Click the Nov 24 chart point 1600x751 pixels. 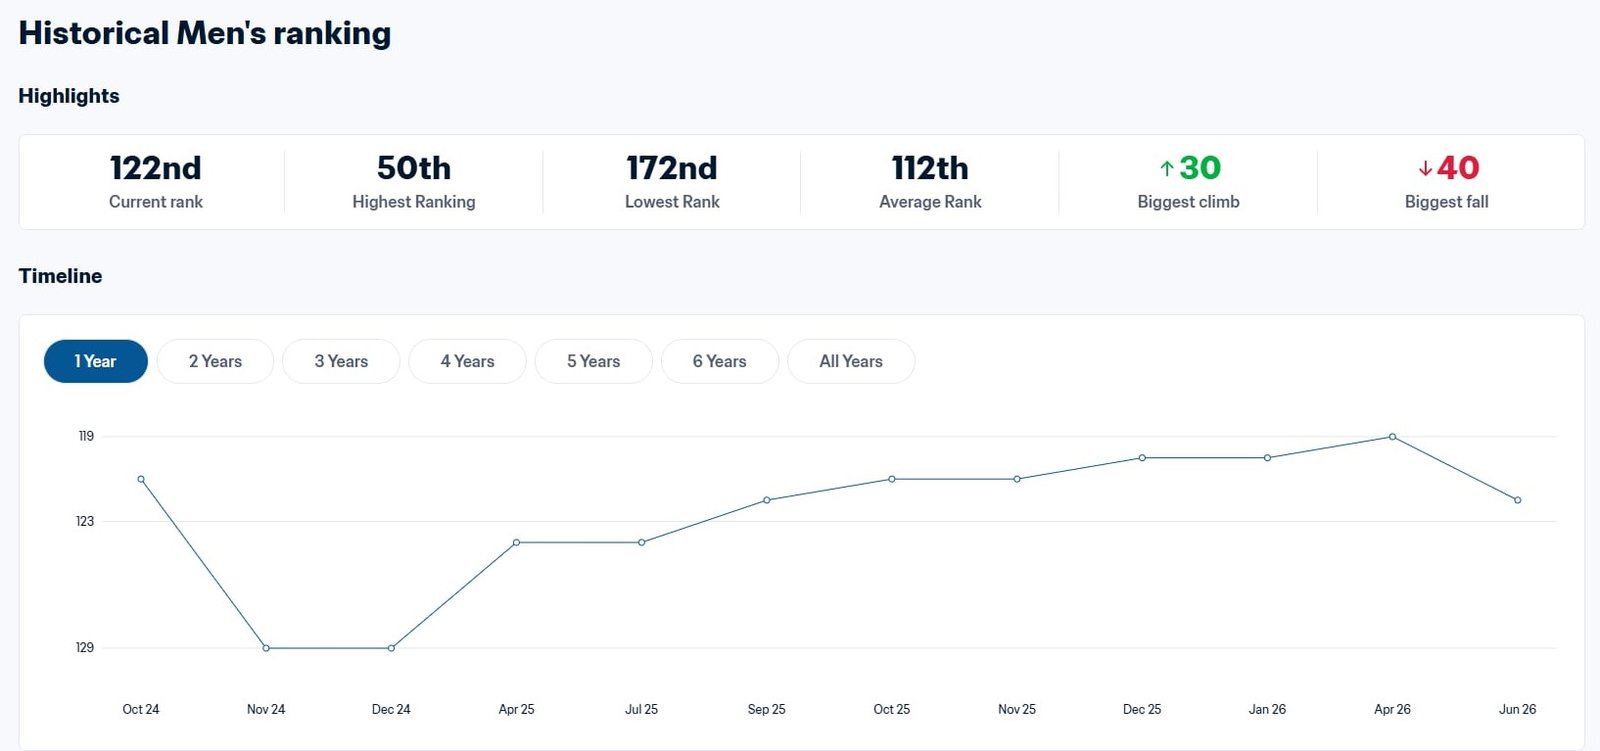click(266, 648)
